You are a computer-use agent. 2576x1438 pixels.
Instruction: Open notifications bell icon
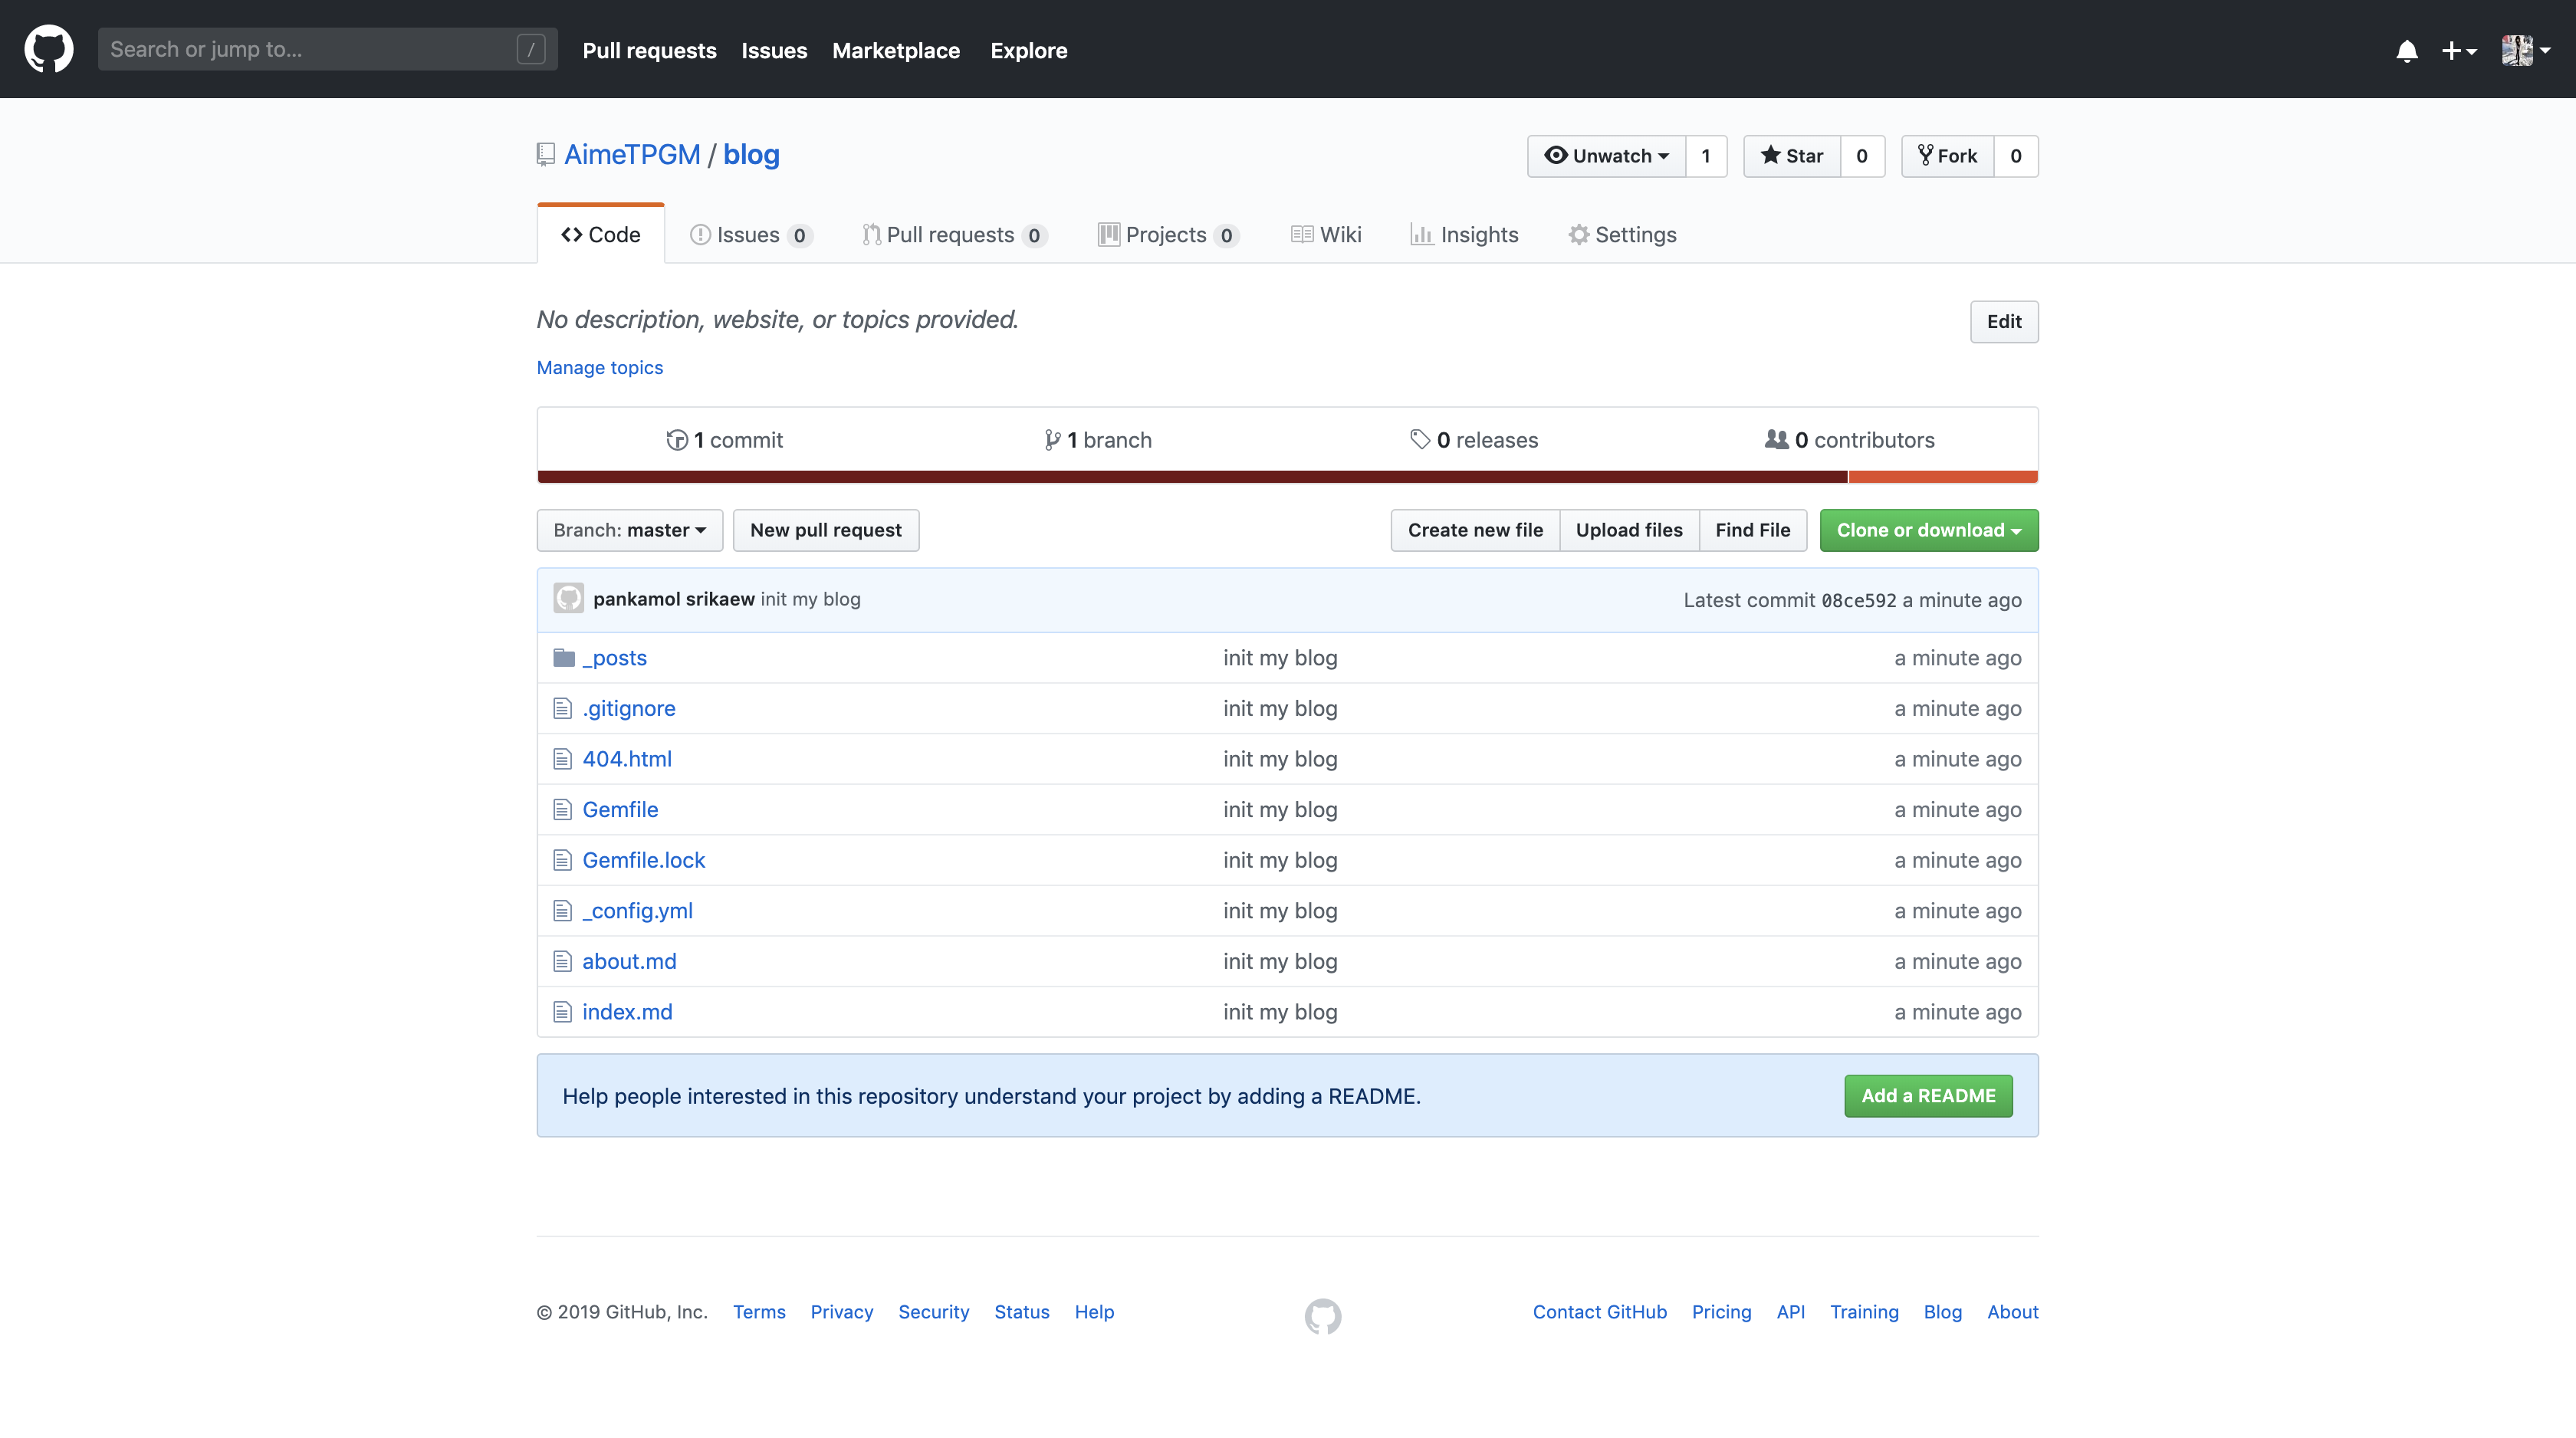click(2407, 51)
